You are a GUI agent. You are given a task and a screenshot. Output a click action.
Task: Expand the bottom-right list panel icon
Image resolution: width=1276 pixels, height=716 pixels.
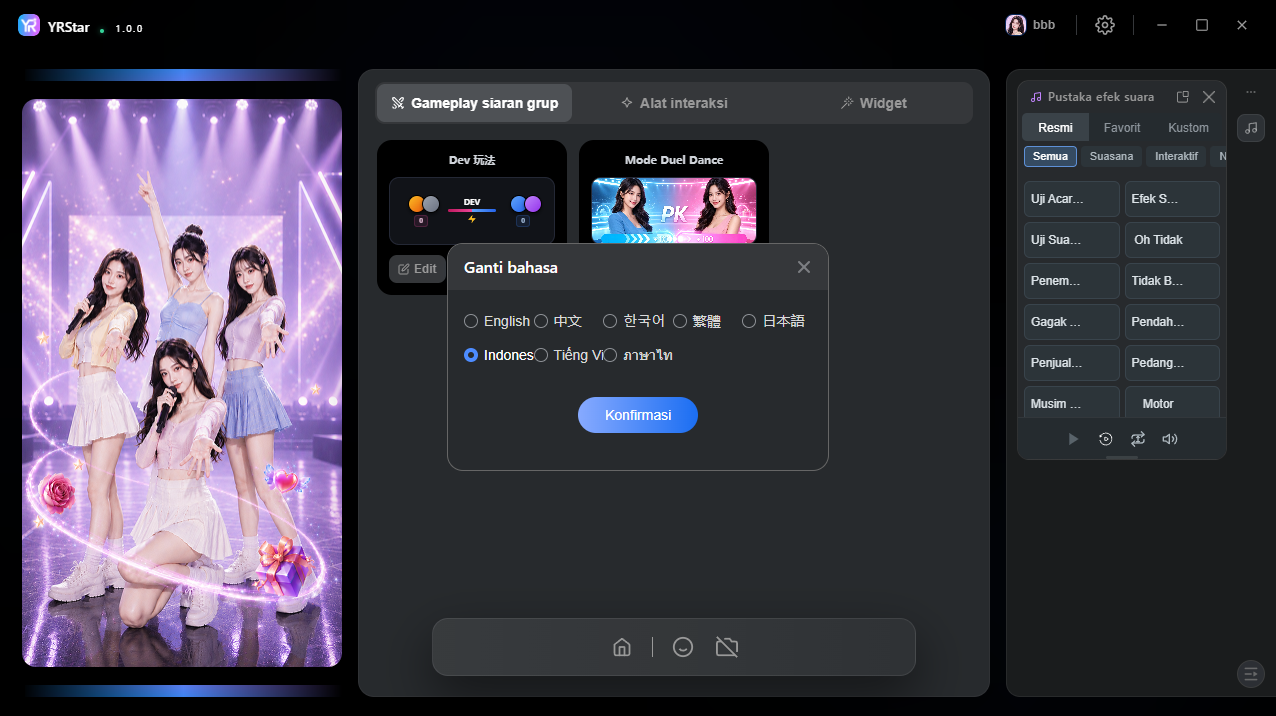pos(1251,674)
